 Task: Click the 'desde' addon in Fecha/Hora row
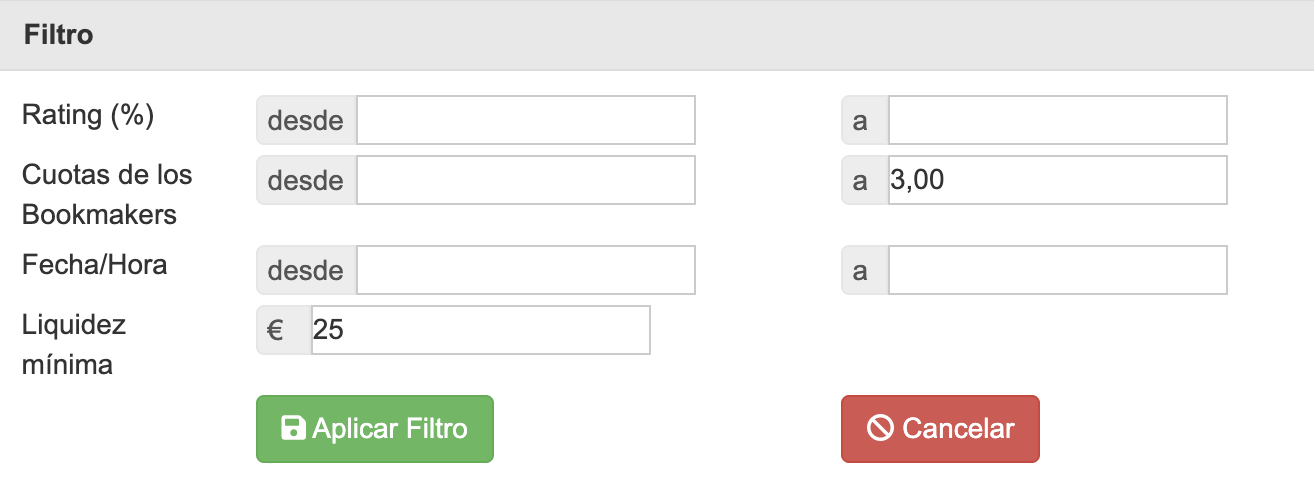(x=307, y=270)
